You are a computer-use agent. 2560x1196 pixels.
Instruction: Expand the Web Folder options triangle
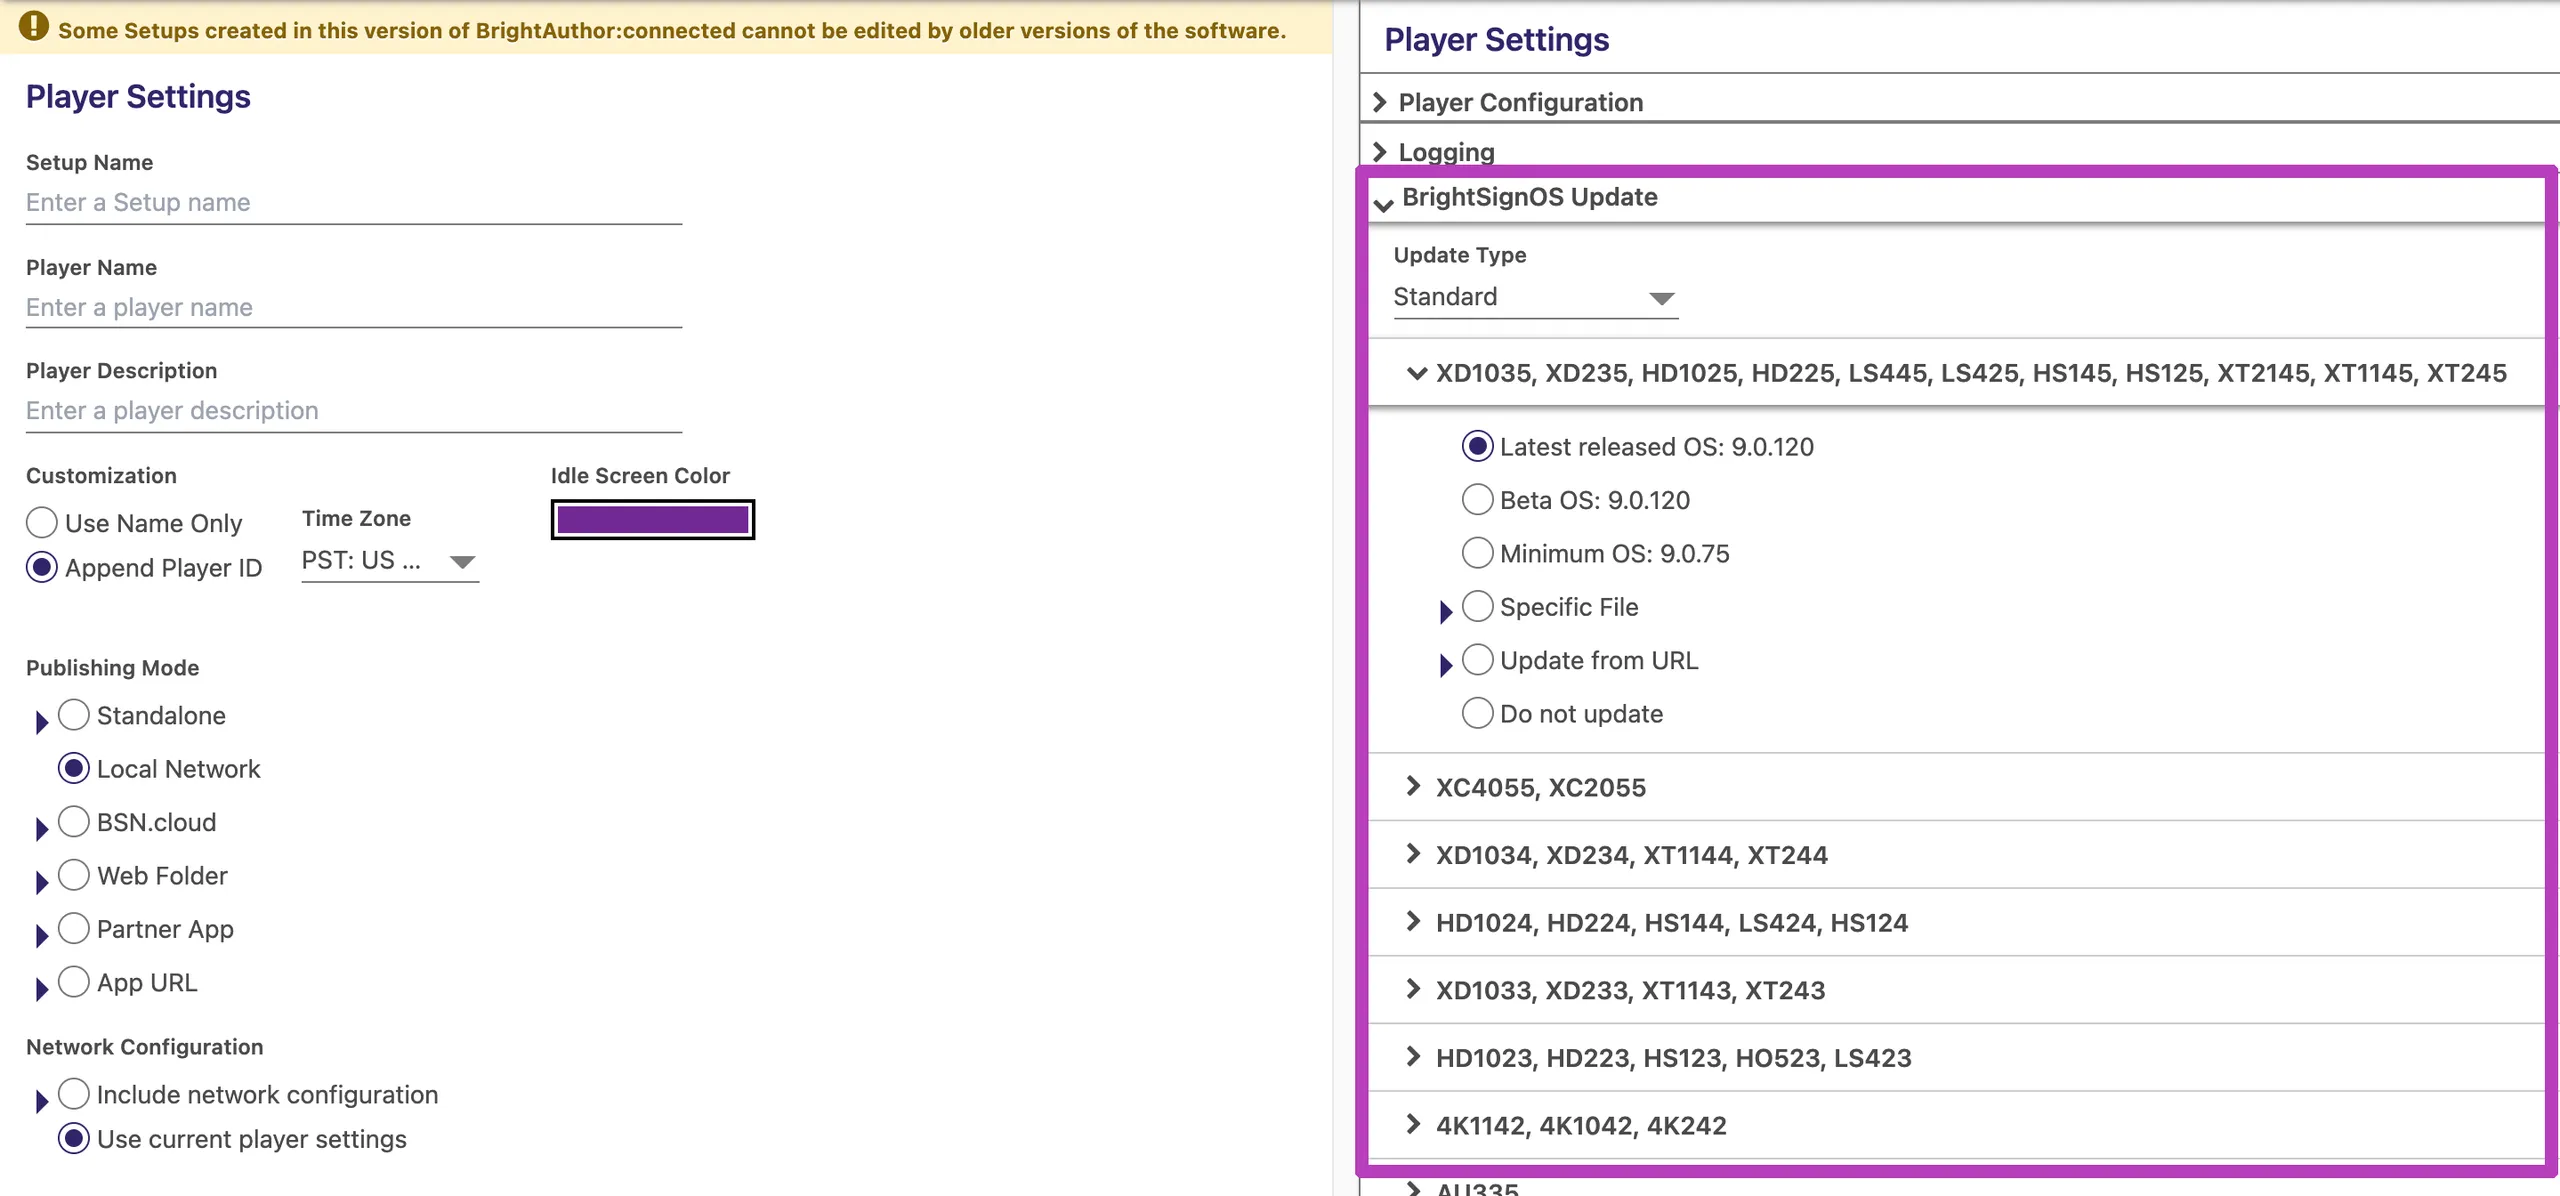coord(42,882)
